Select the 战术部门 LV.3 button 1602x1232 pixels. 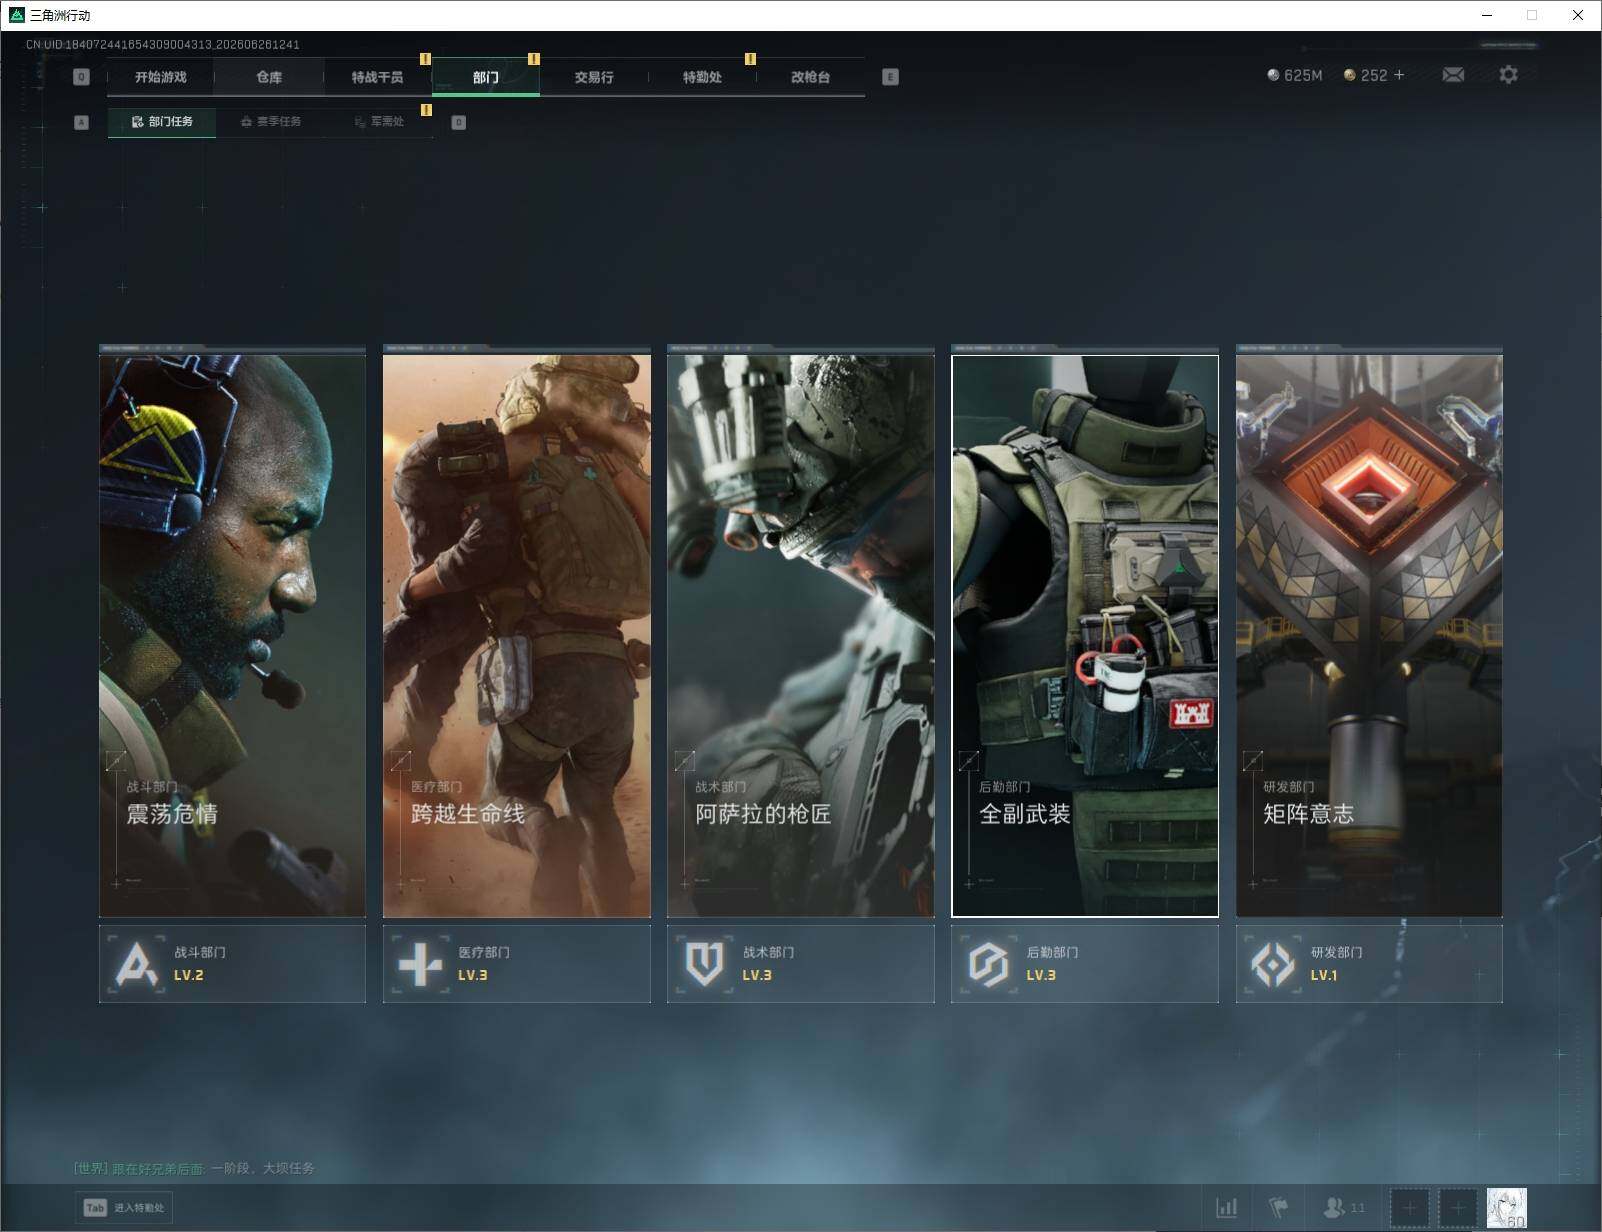click(x=801, y=964)
